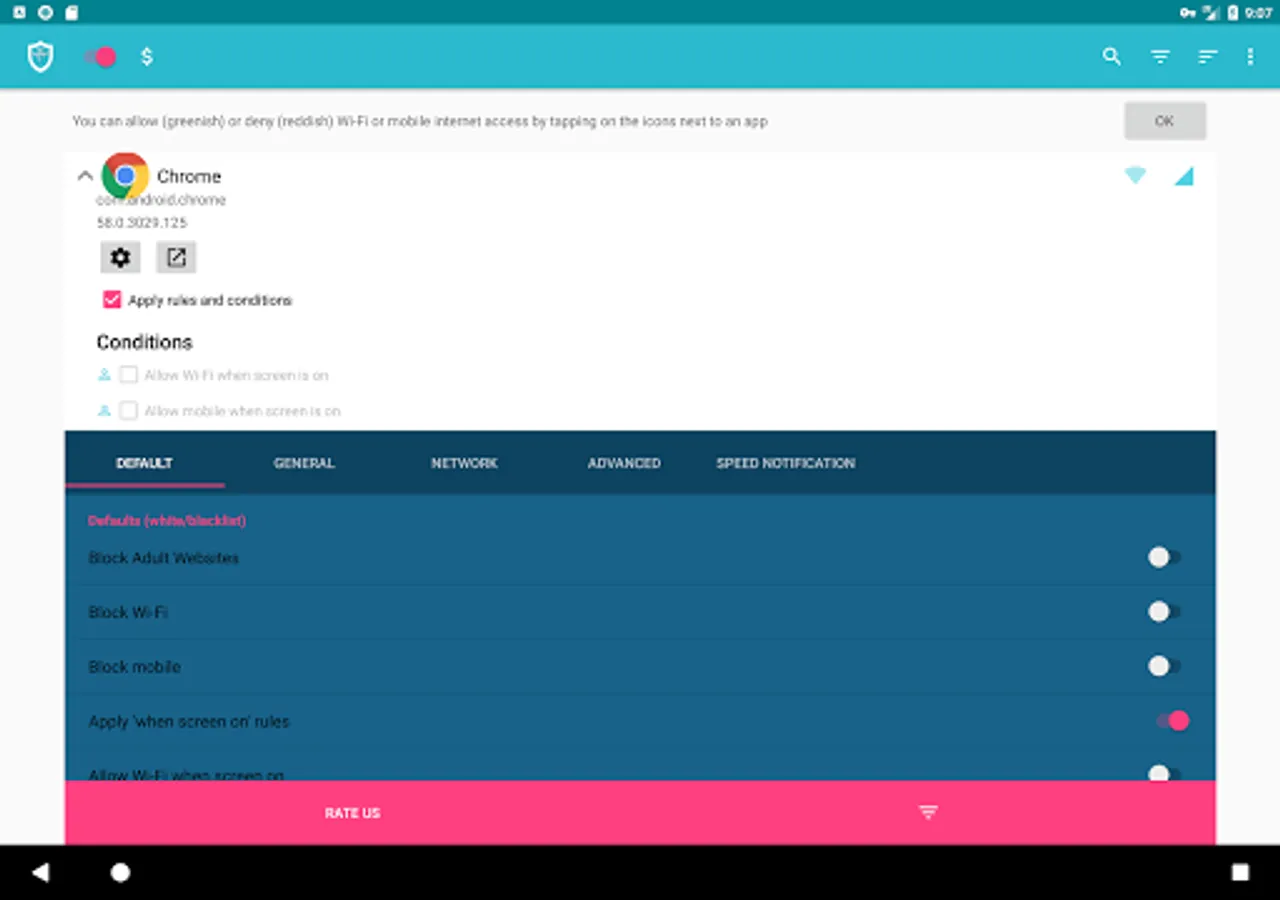Tap the Android recent apps button
The width and height of the screenshot is (1280, 900).
pos(1240,872)
